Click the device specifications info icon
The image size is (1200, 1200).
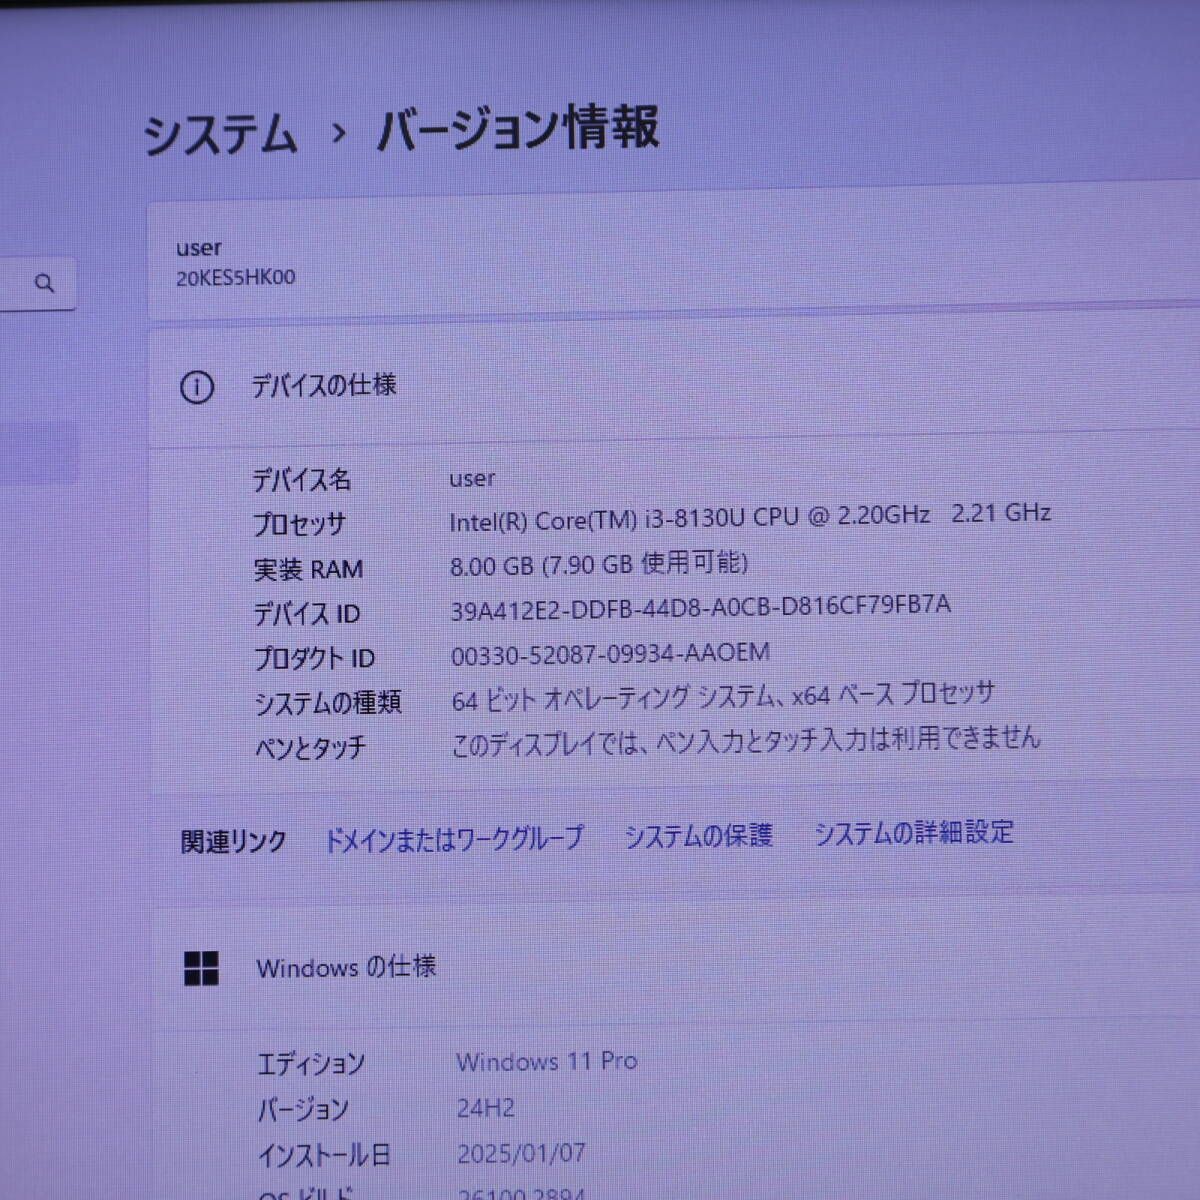(x=196, y=387)
